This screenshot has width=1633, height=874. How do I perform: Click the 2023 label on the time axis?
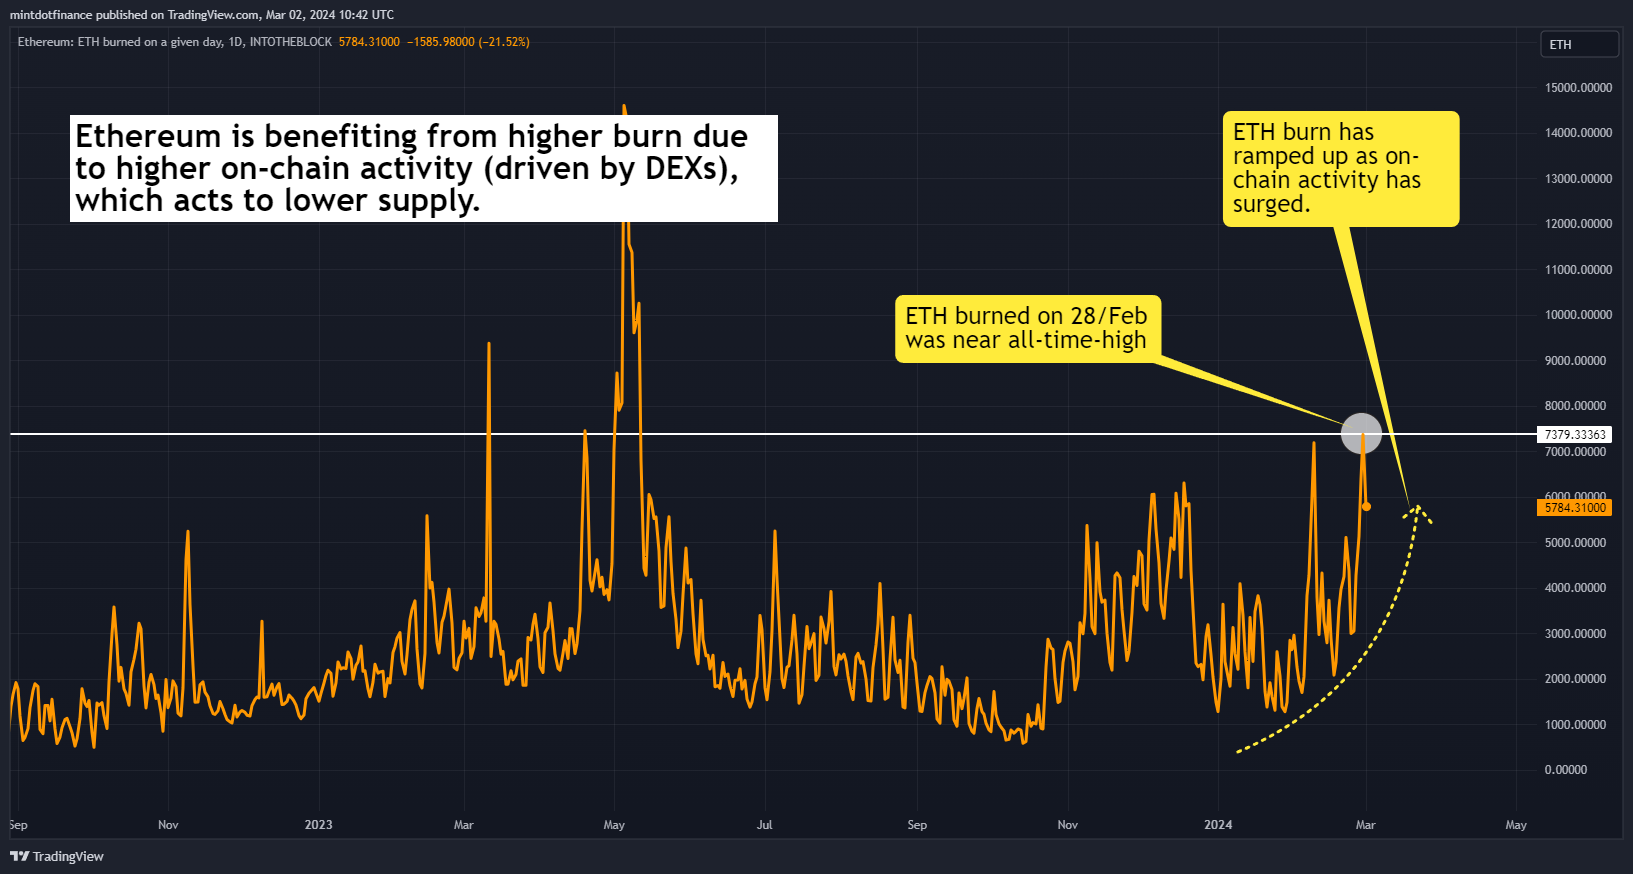318,825
